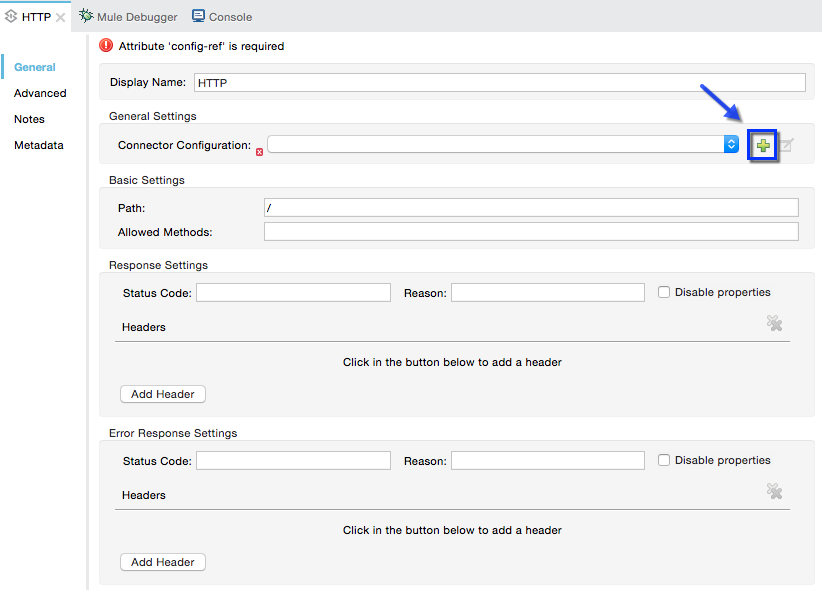Click the HTTP connector icon on its tab
This screenshot has height=590, width=822.
point(10,16)
